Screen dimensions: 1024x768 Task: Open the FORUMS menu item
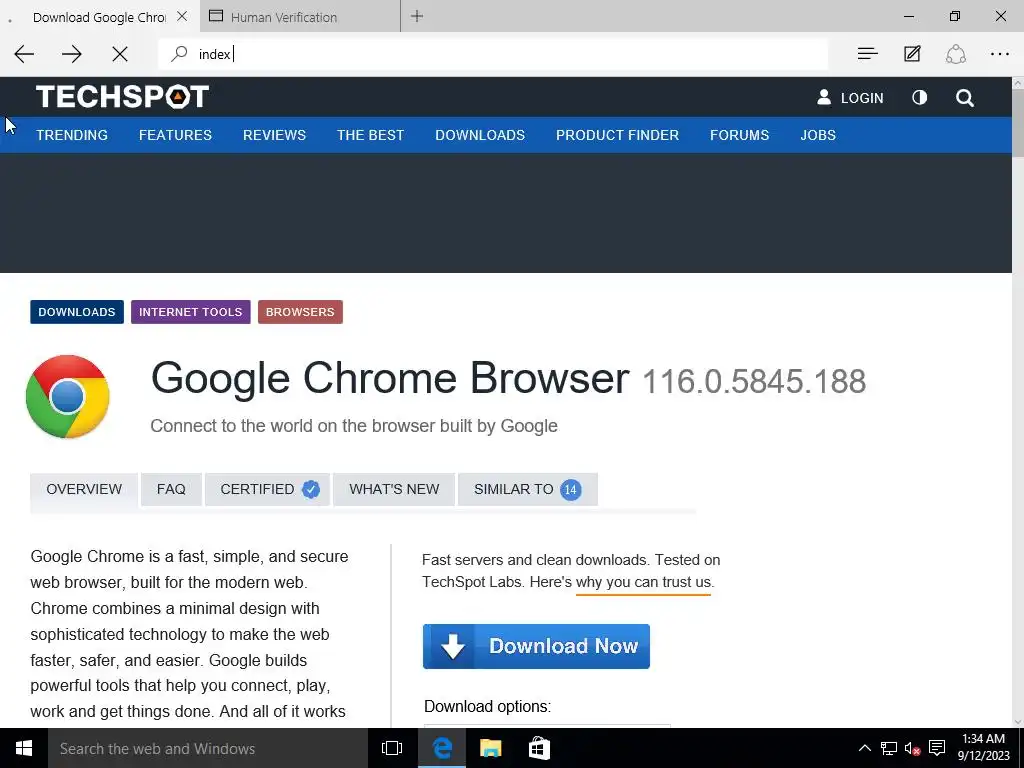739,135
